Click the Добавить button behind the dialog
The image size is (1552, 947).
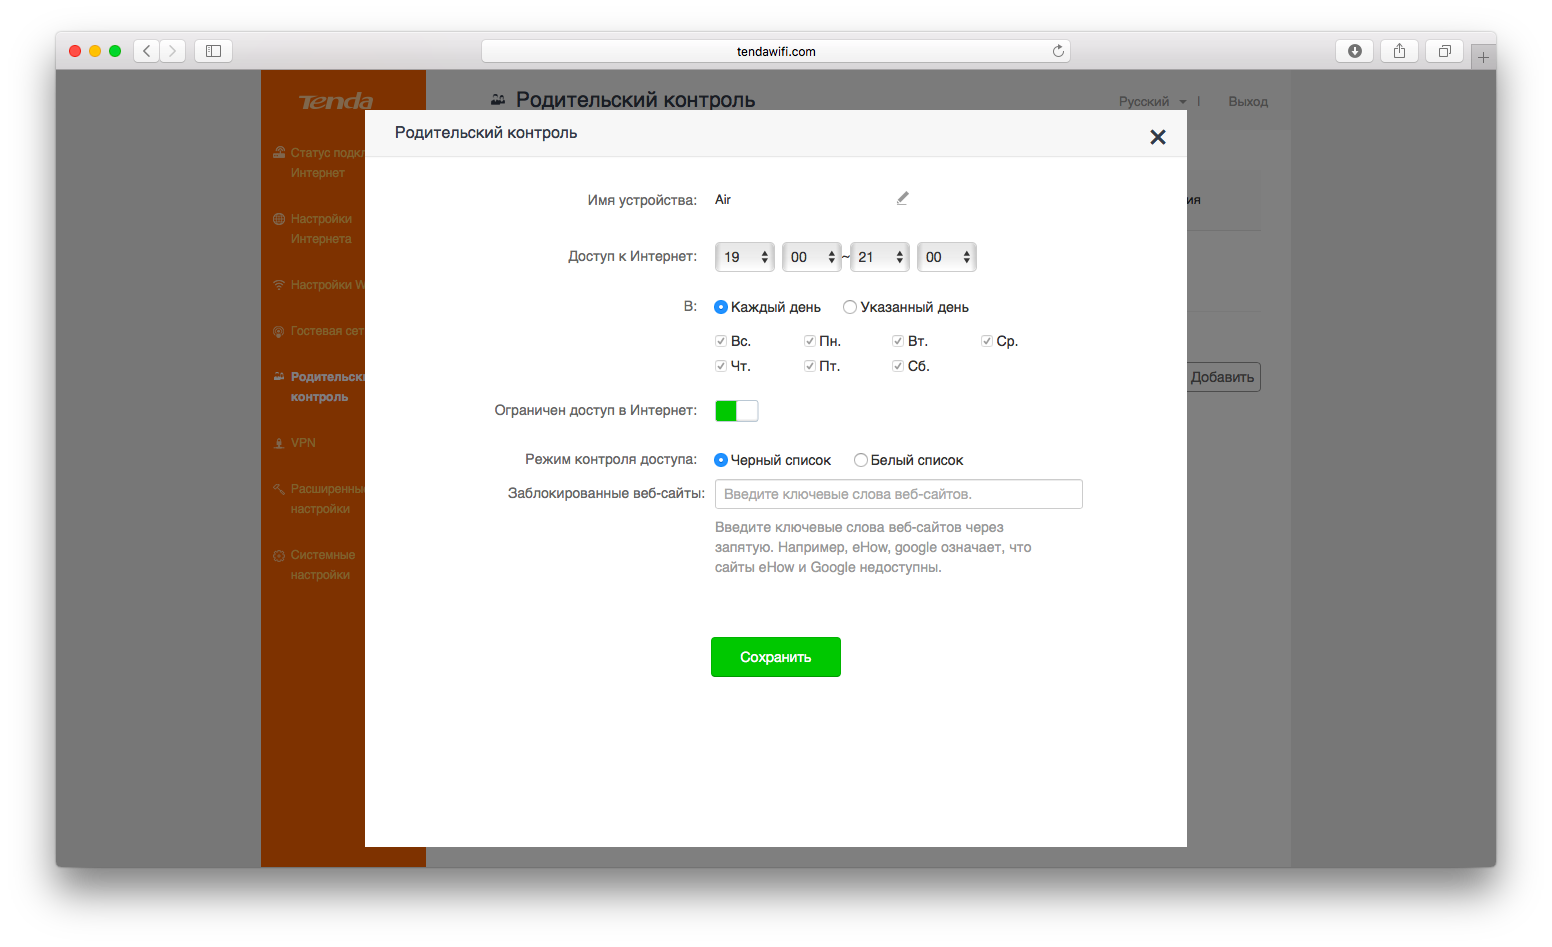[x=1222, y=377]
